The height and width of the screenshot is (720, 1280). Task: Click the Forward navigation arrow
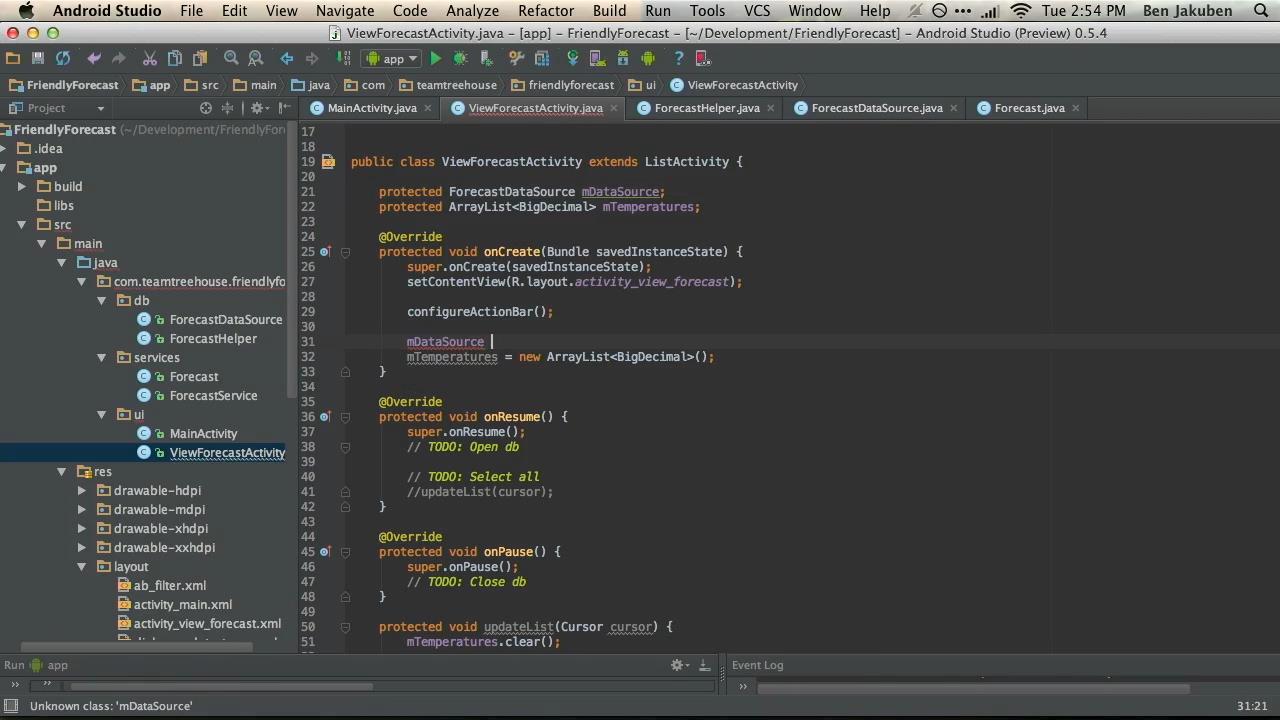[x=312, y=59]
